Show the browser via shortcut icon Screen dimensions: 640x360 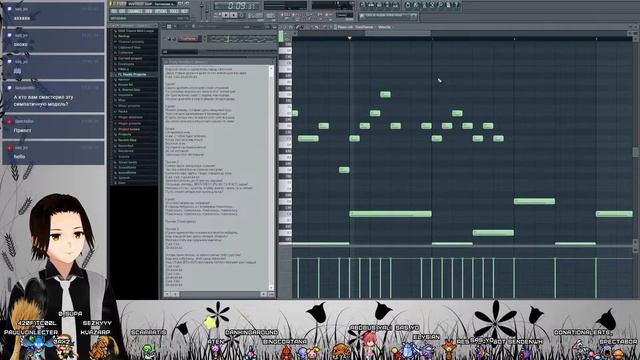pos(387,5)
